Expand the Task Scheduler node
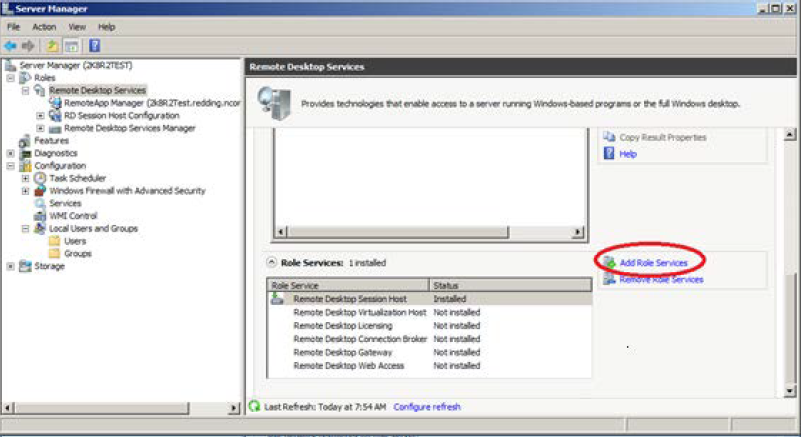Image resolution: width=801 pixels, height=439 pixels. point(26,178)
